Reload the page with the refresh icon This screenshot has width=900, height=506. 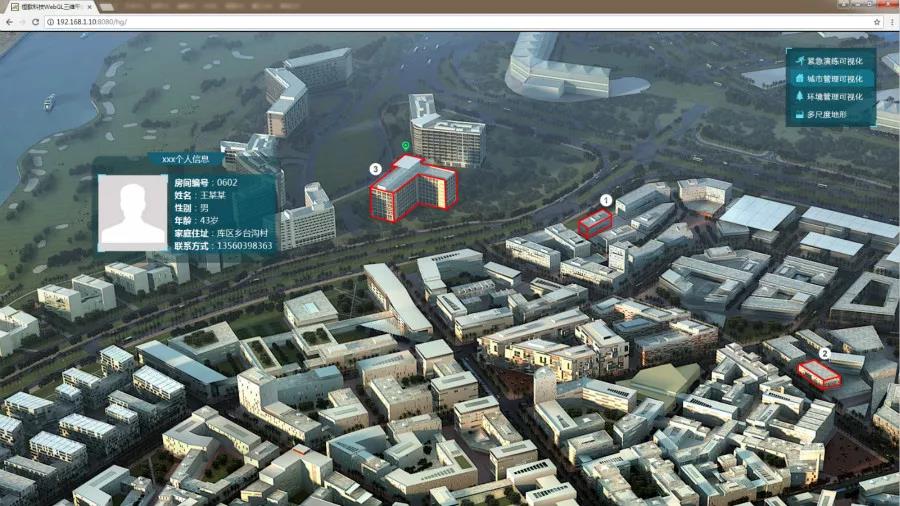click(36, 22)
